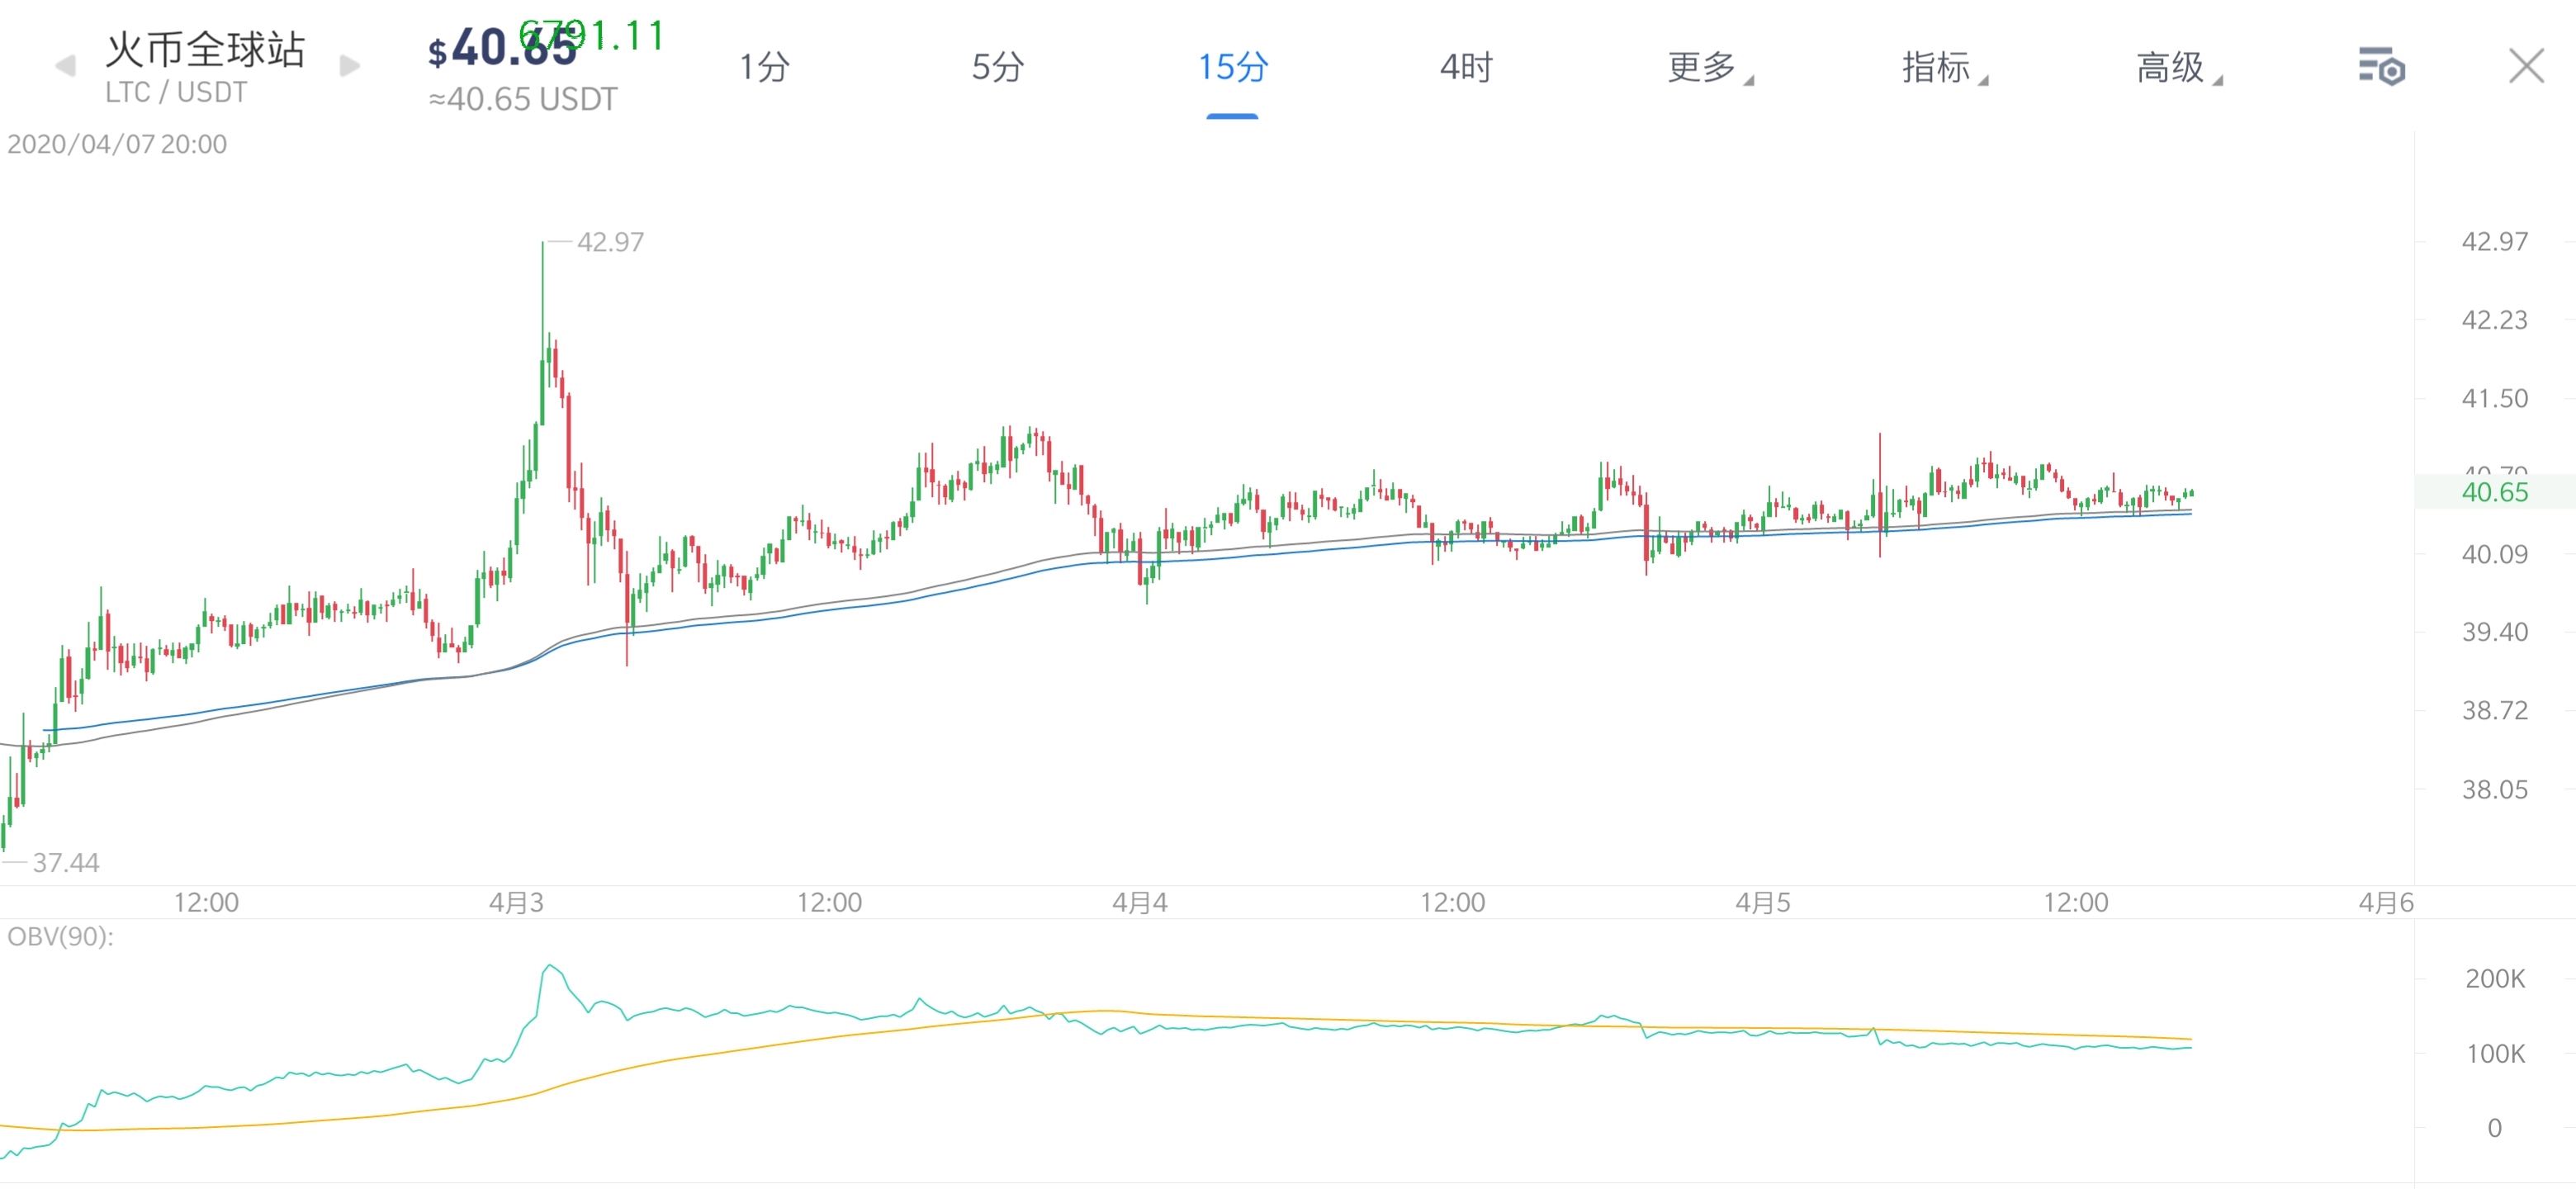Click the 4月3 date on time axis
The width and height of the screenshot is (2576, 1189).
[516, 902]
